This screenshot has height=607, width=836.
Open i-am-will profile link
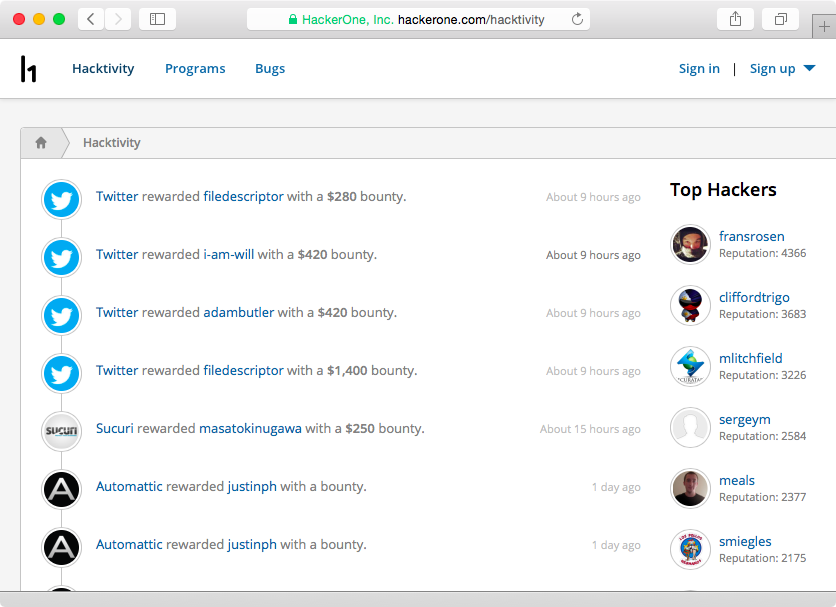click(229, 254)
